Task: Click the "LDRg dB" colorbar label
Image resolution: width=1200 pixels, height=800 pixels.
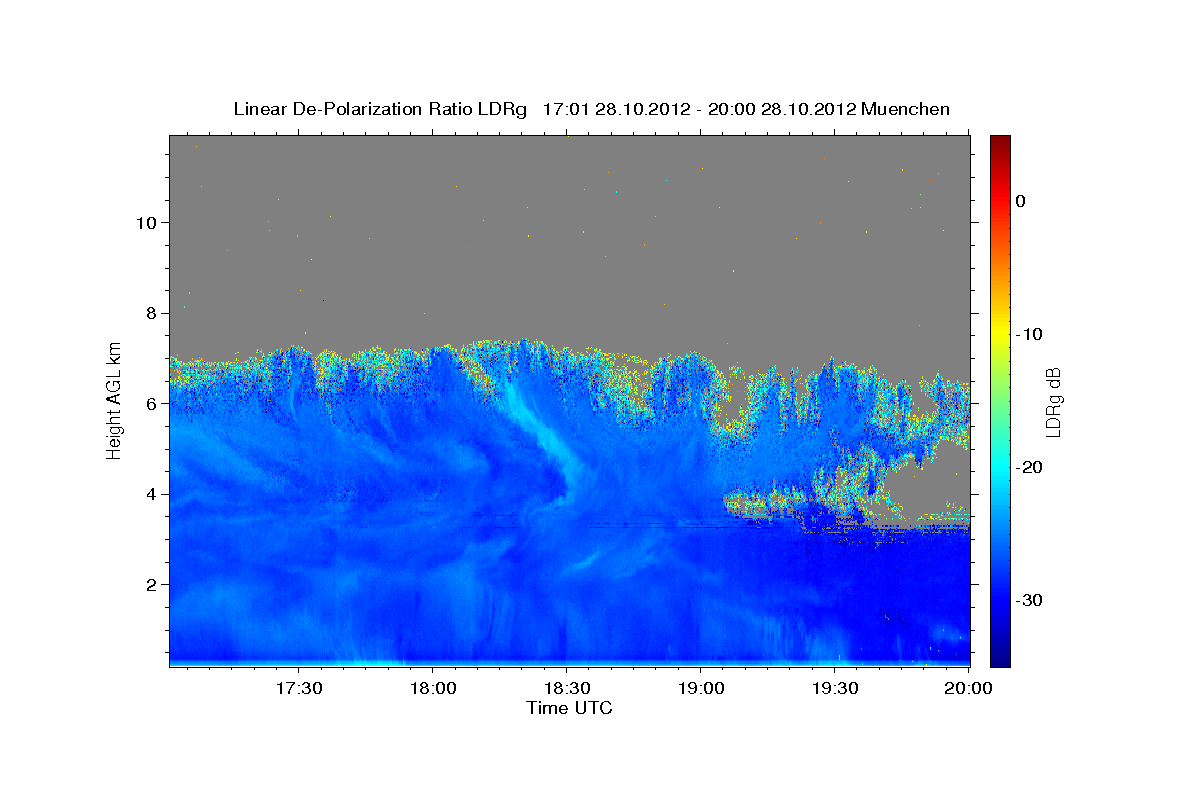Action: pos(1053,402)
